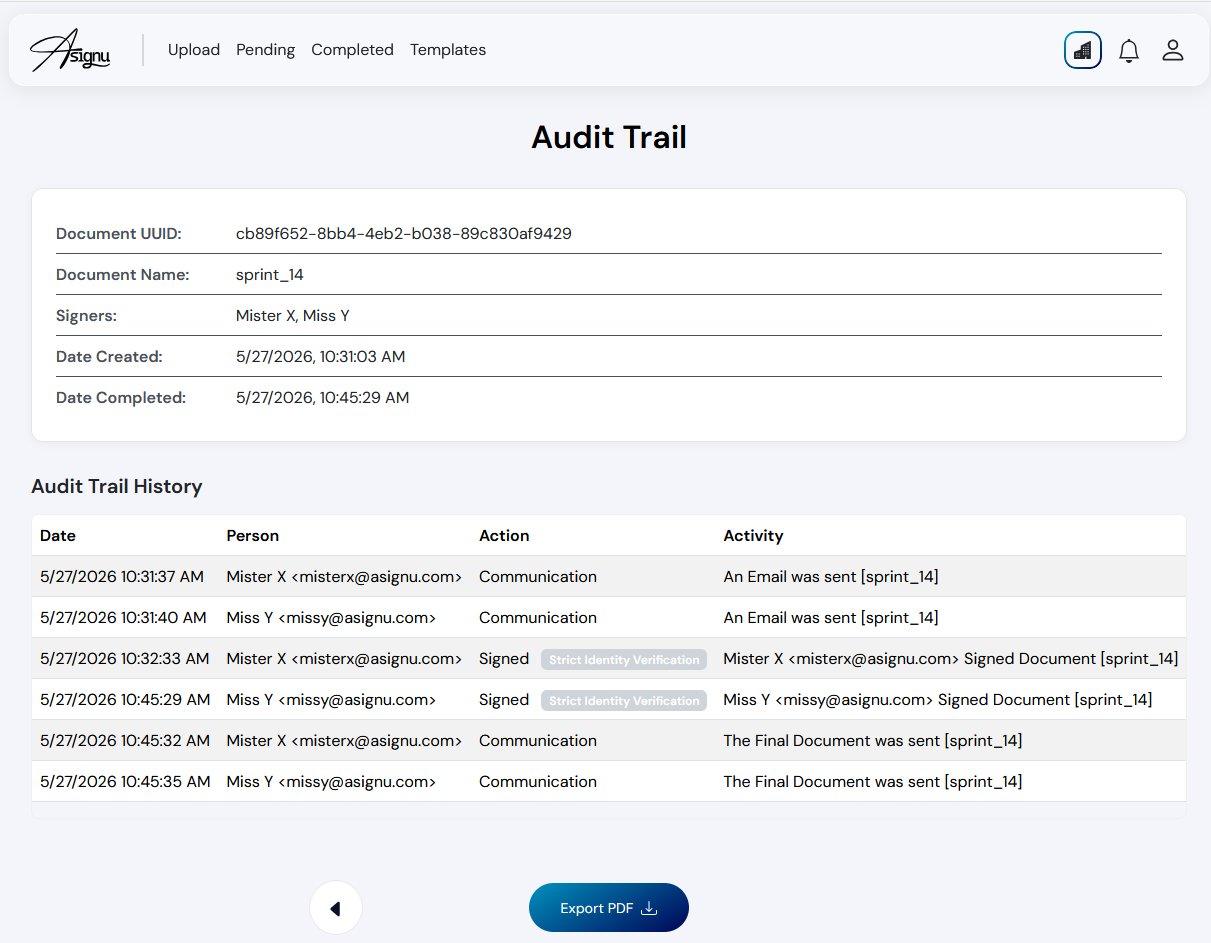
Task: Select the 10:45:32 AM date cell
Action: point(125,740)
